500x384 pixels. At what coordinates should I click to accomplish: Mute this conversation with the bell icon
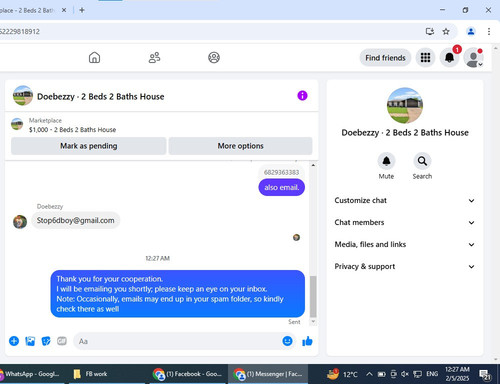pyautogui.click(x=386, y=161)
